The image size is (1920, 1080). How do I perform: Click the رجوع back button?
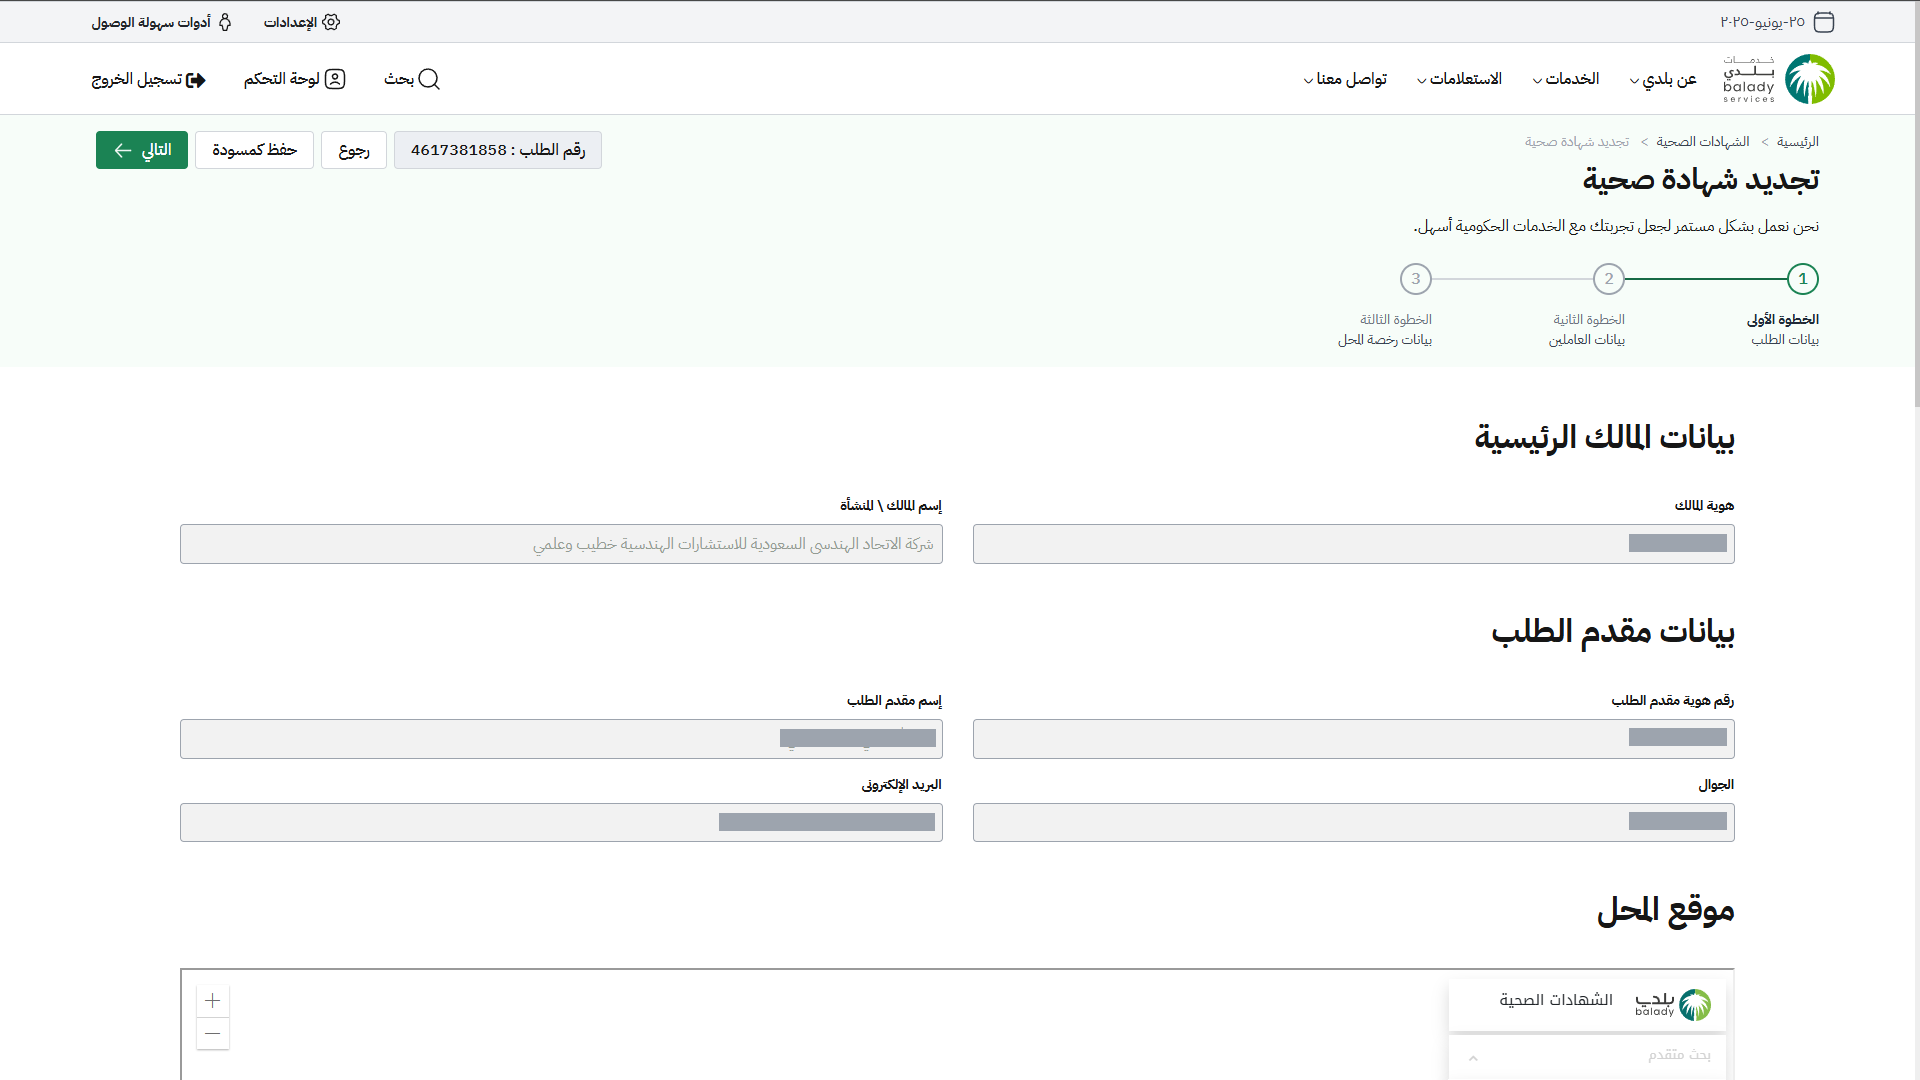pos(354,150)
